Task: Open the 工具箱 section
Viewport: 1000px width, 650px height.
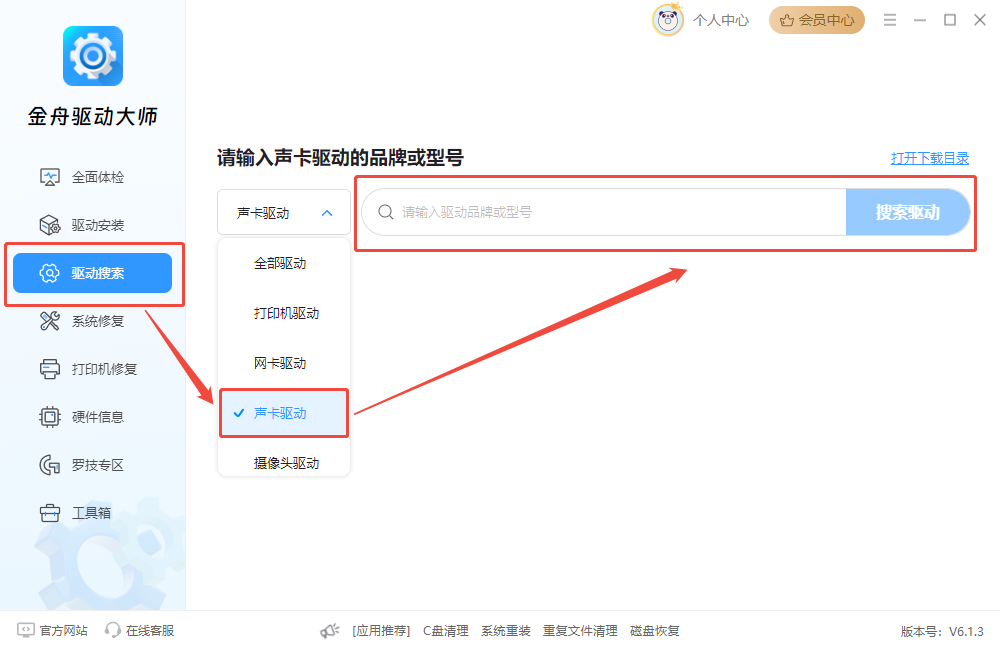Action: click(x=92, y=513)
